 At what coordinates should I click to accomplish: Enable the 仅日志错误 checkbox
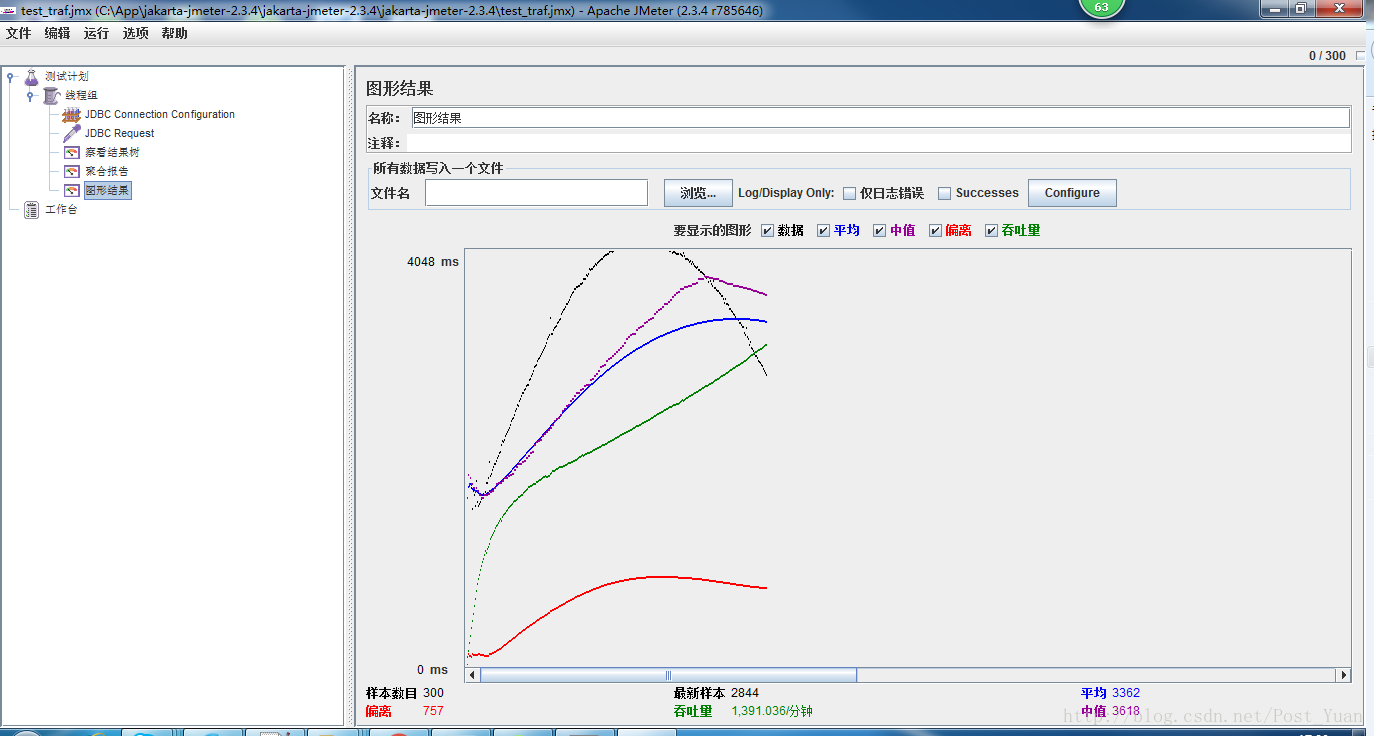[849, 193]
